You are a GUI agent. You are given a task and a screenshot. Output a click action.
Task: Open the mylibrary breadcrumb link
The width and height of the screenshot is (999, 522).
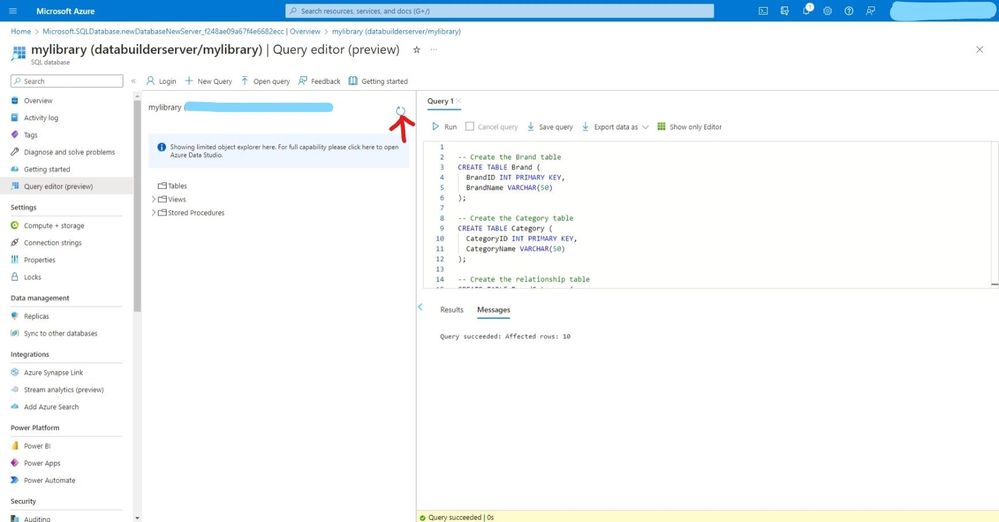396,31
